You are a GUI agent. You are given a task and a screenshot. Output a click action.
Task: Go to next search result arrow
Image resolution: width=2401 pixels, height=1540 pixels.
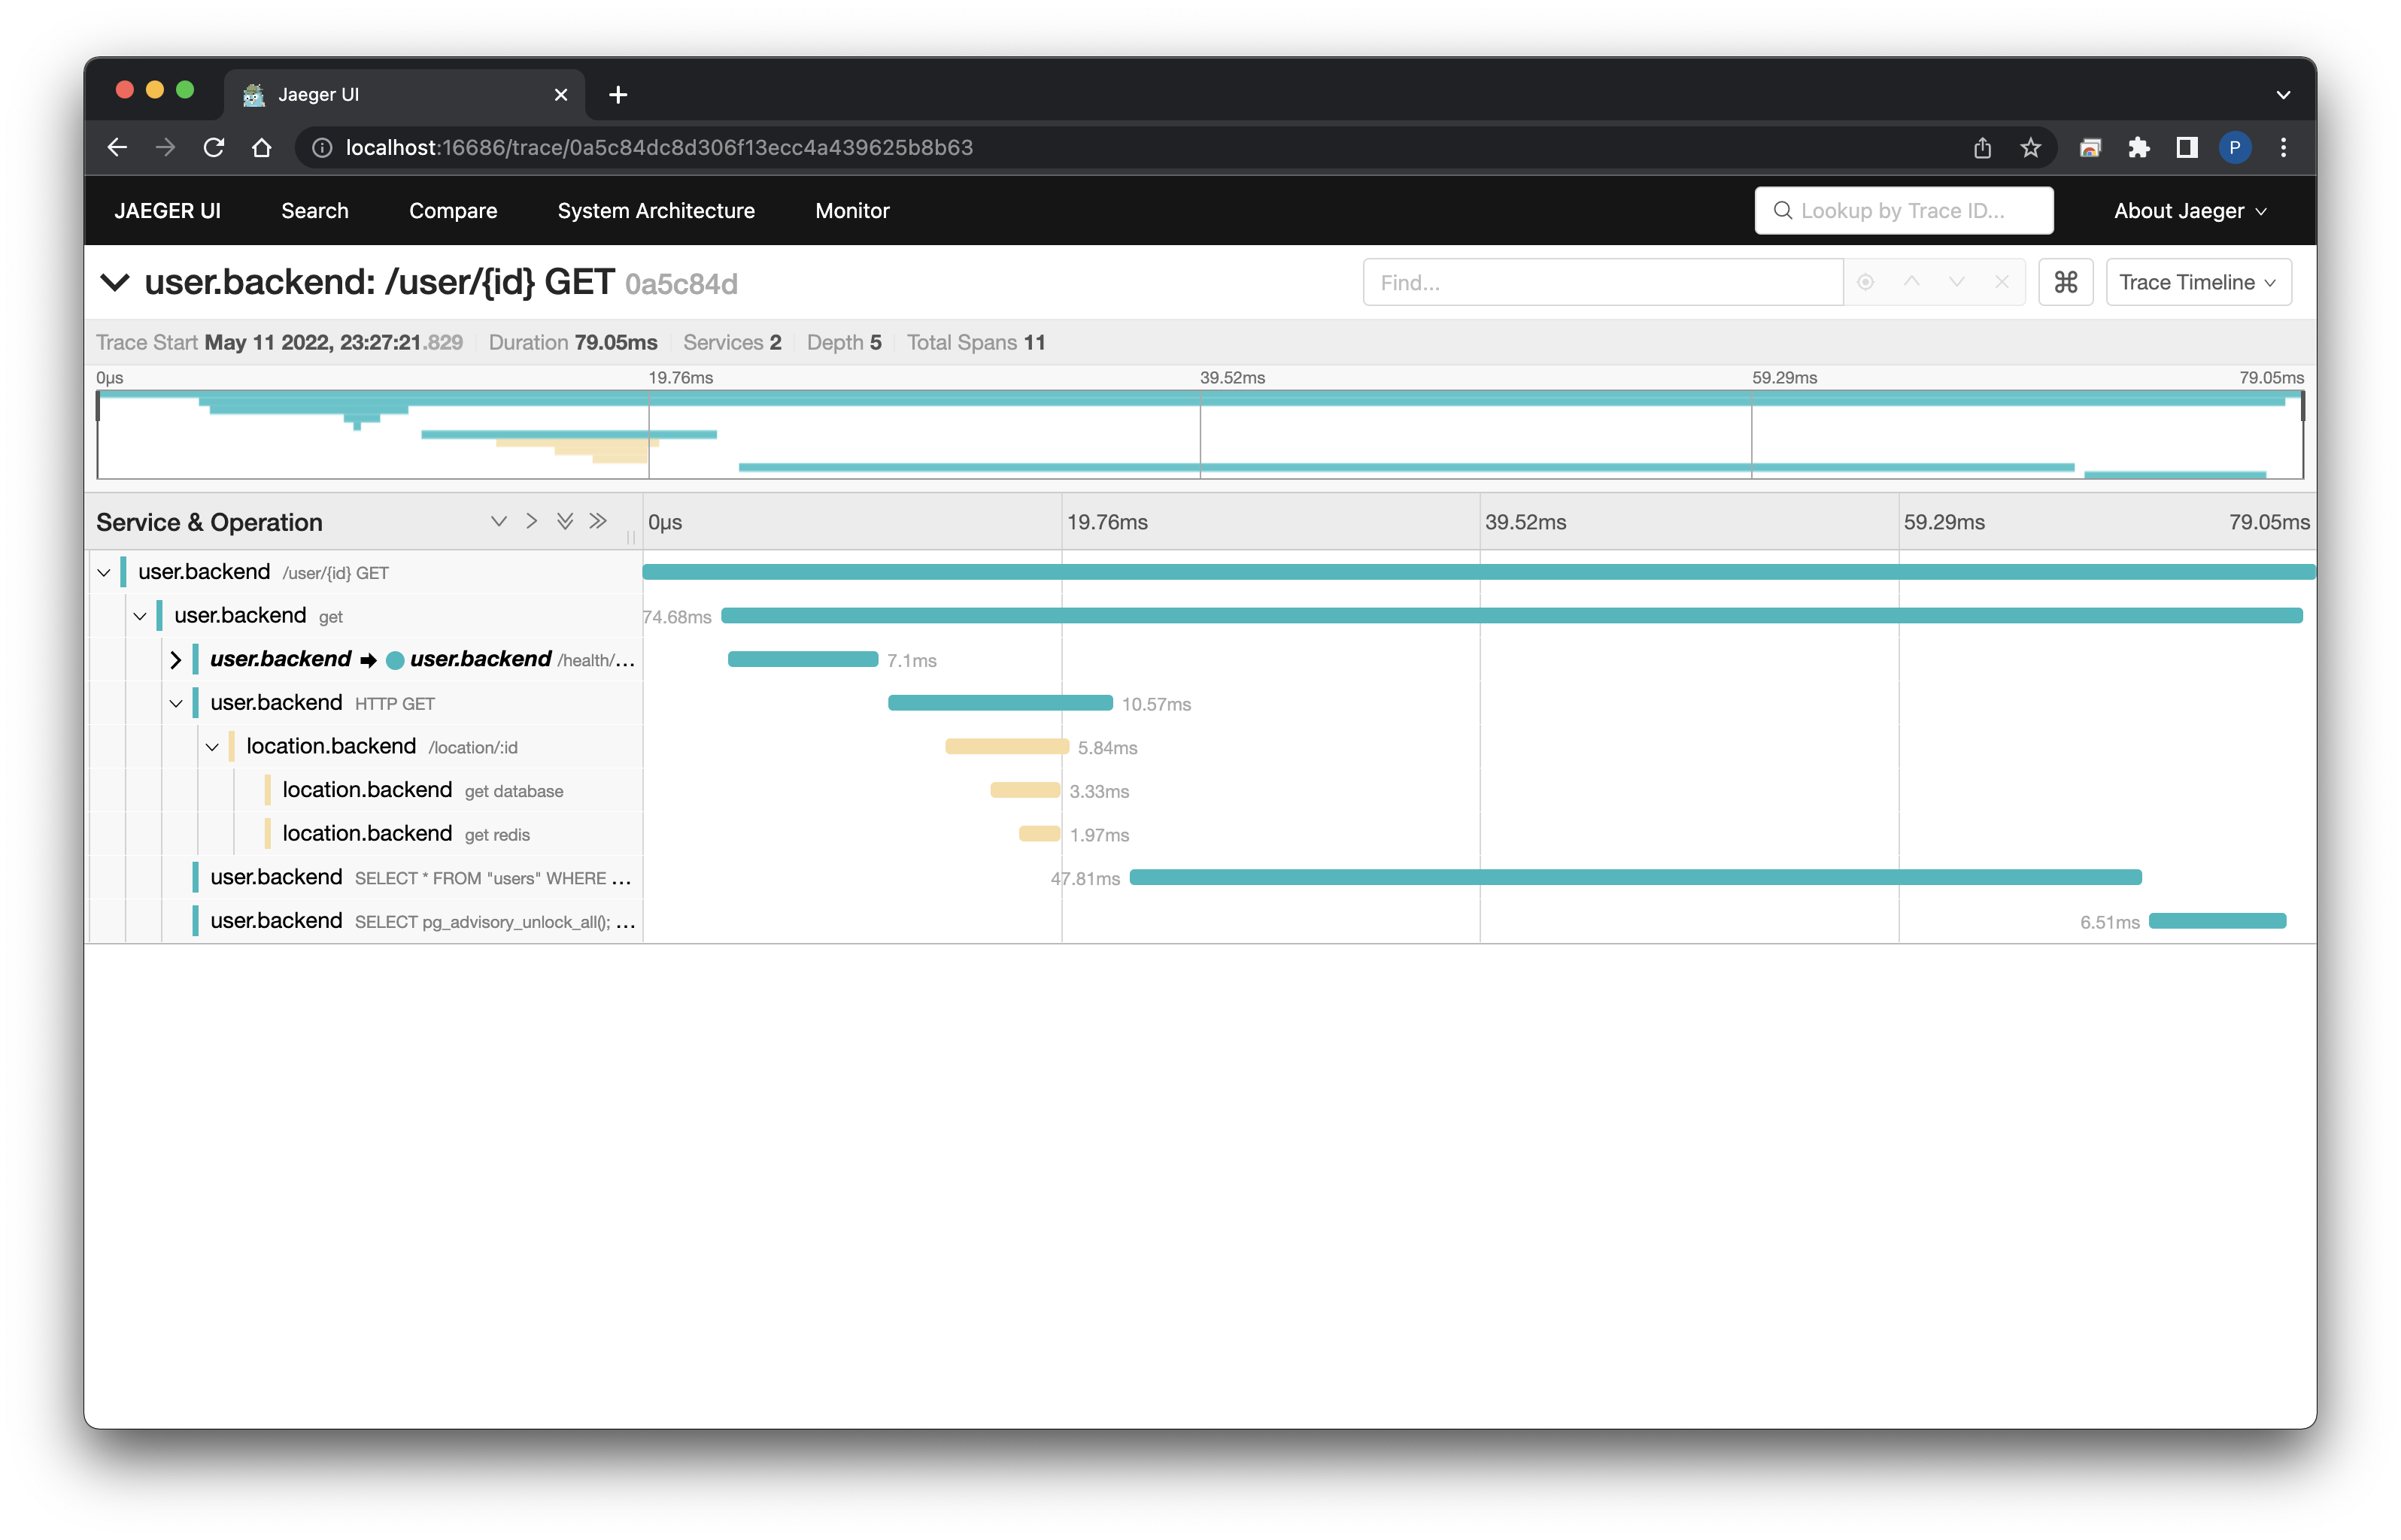point(1956,282)
